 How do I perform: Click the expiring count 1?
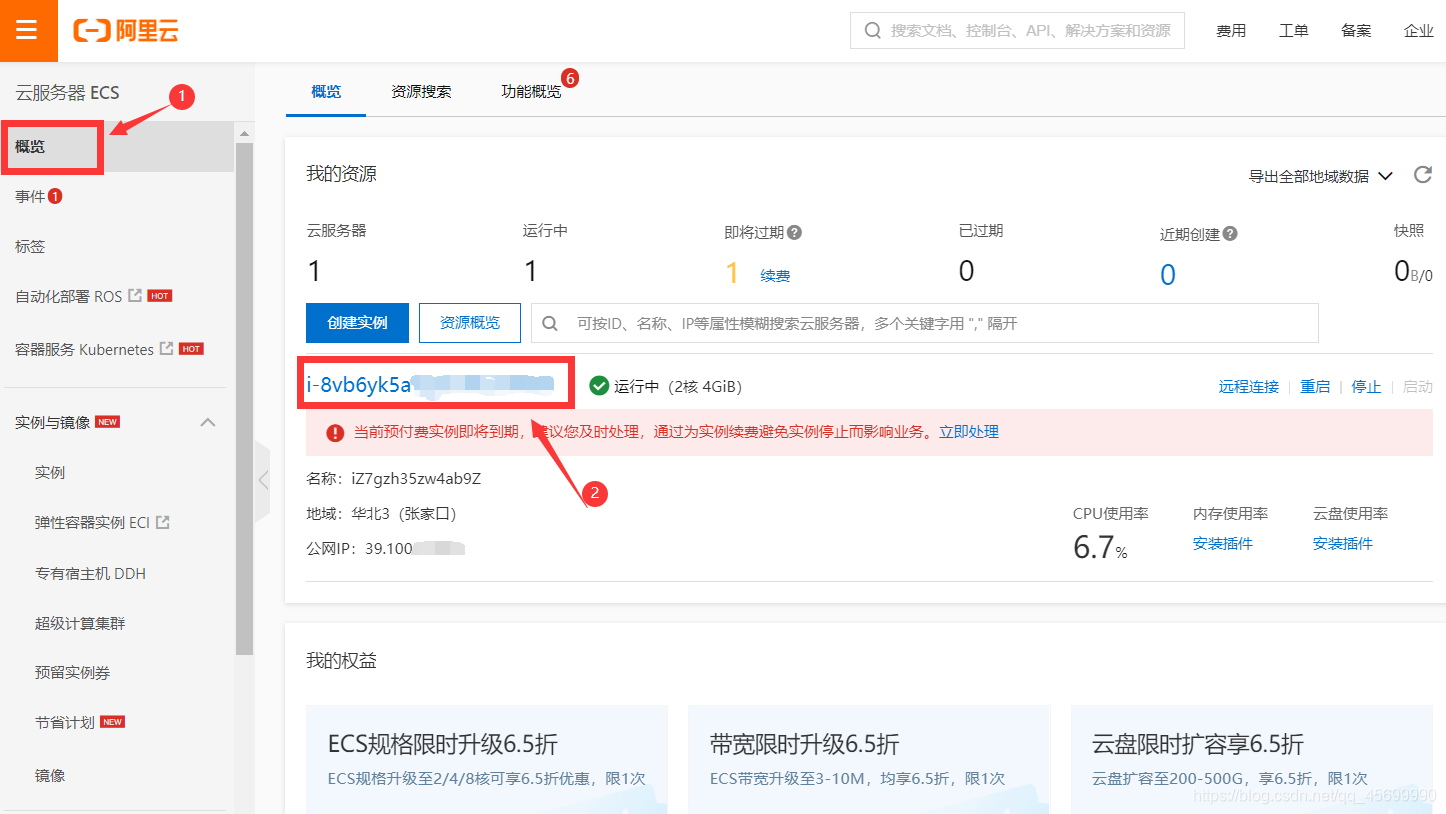(732, 273)
